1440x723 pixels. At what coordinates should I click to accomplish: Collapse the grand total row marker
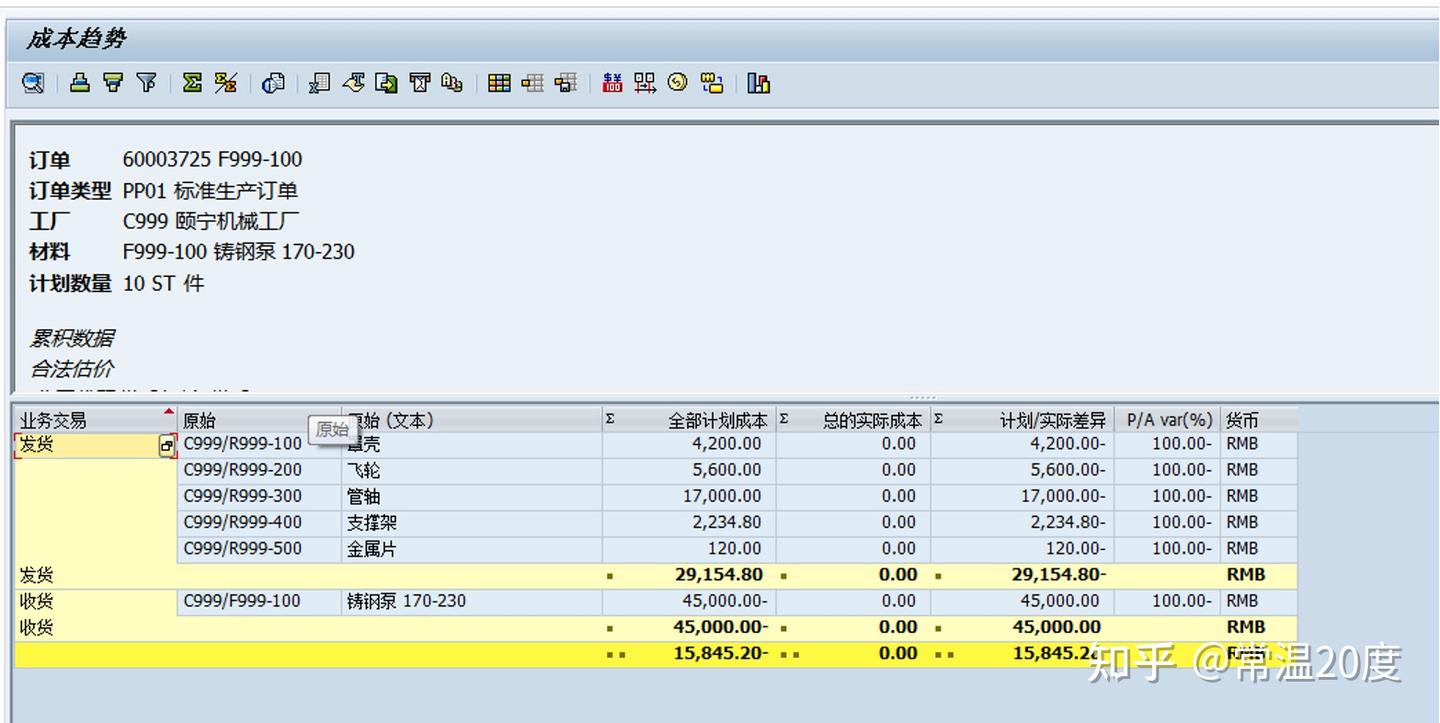pos(615,656)
